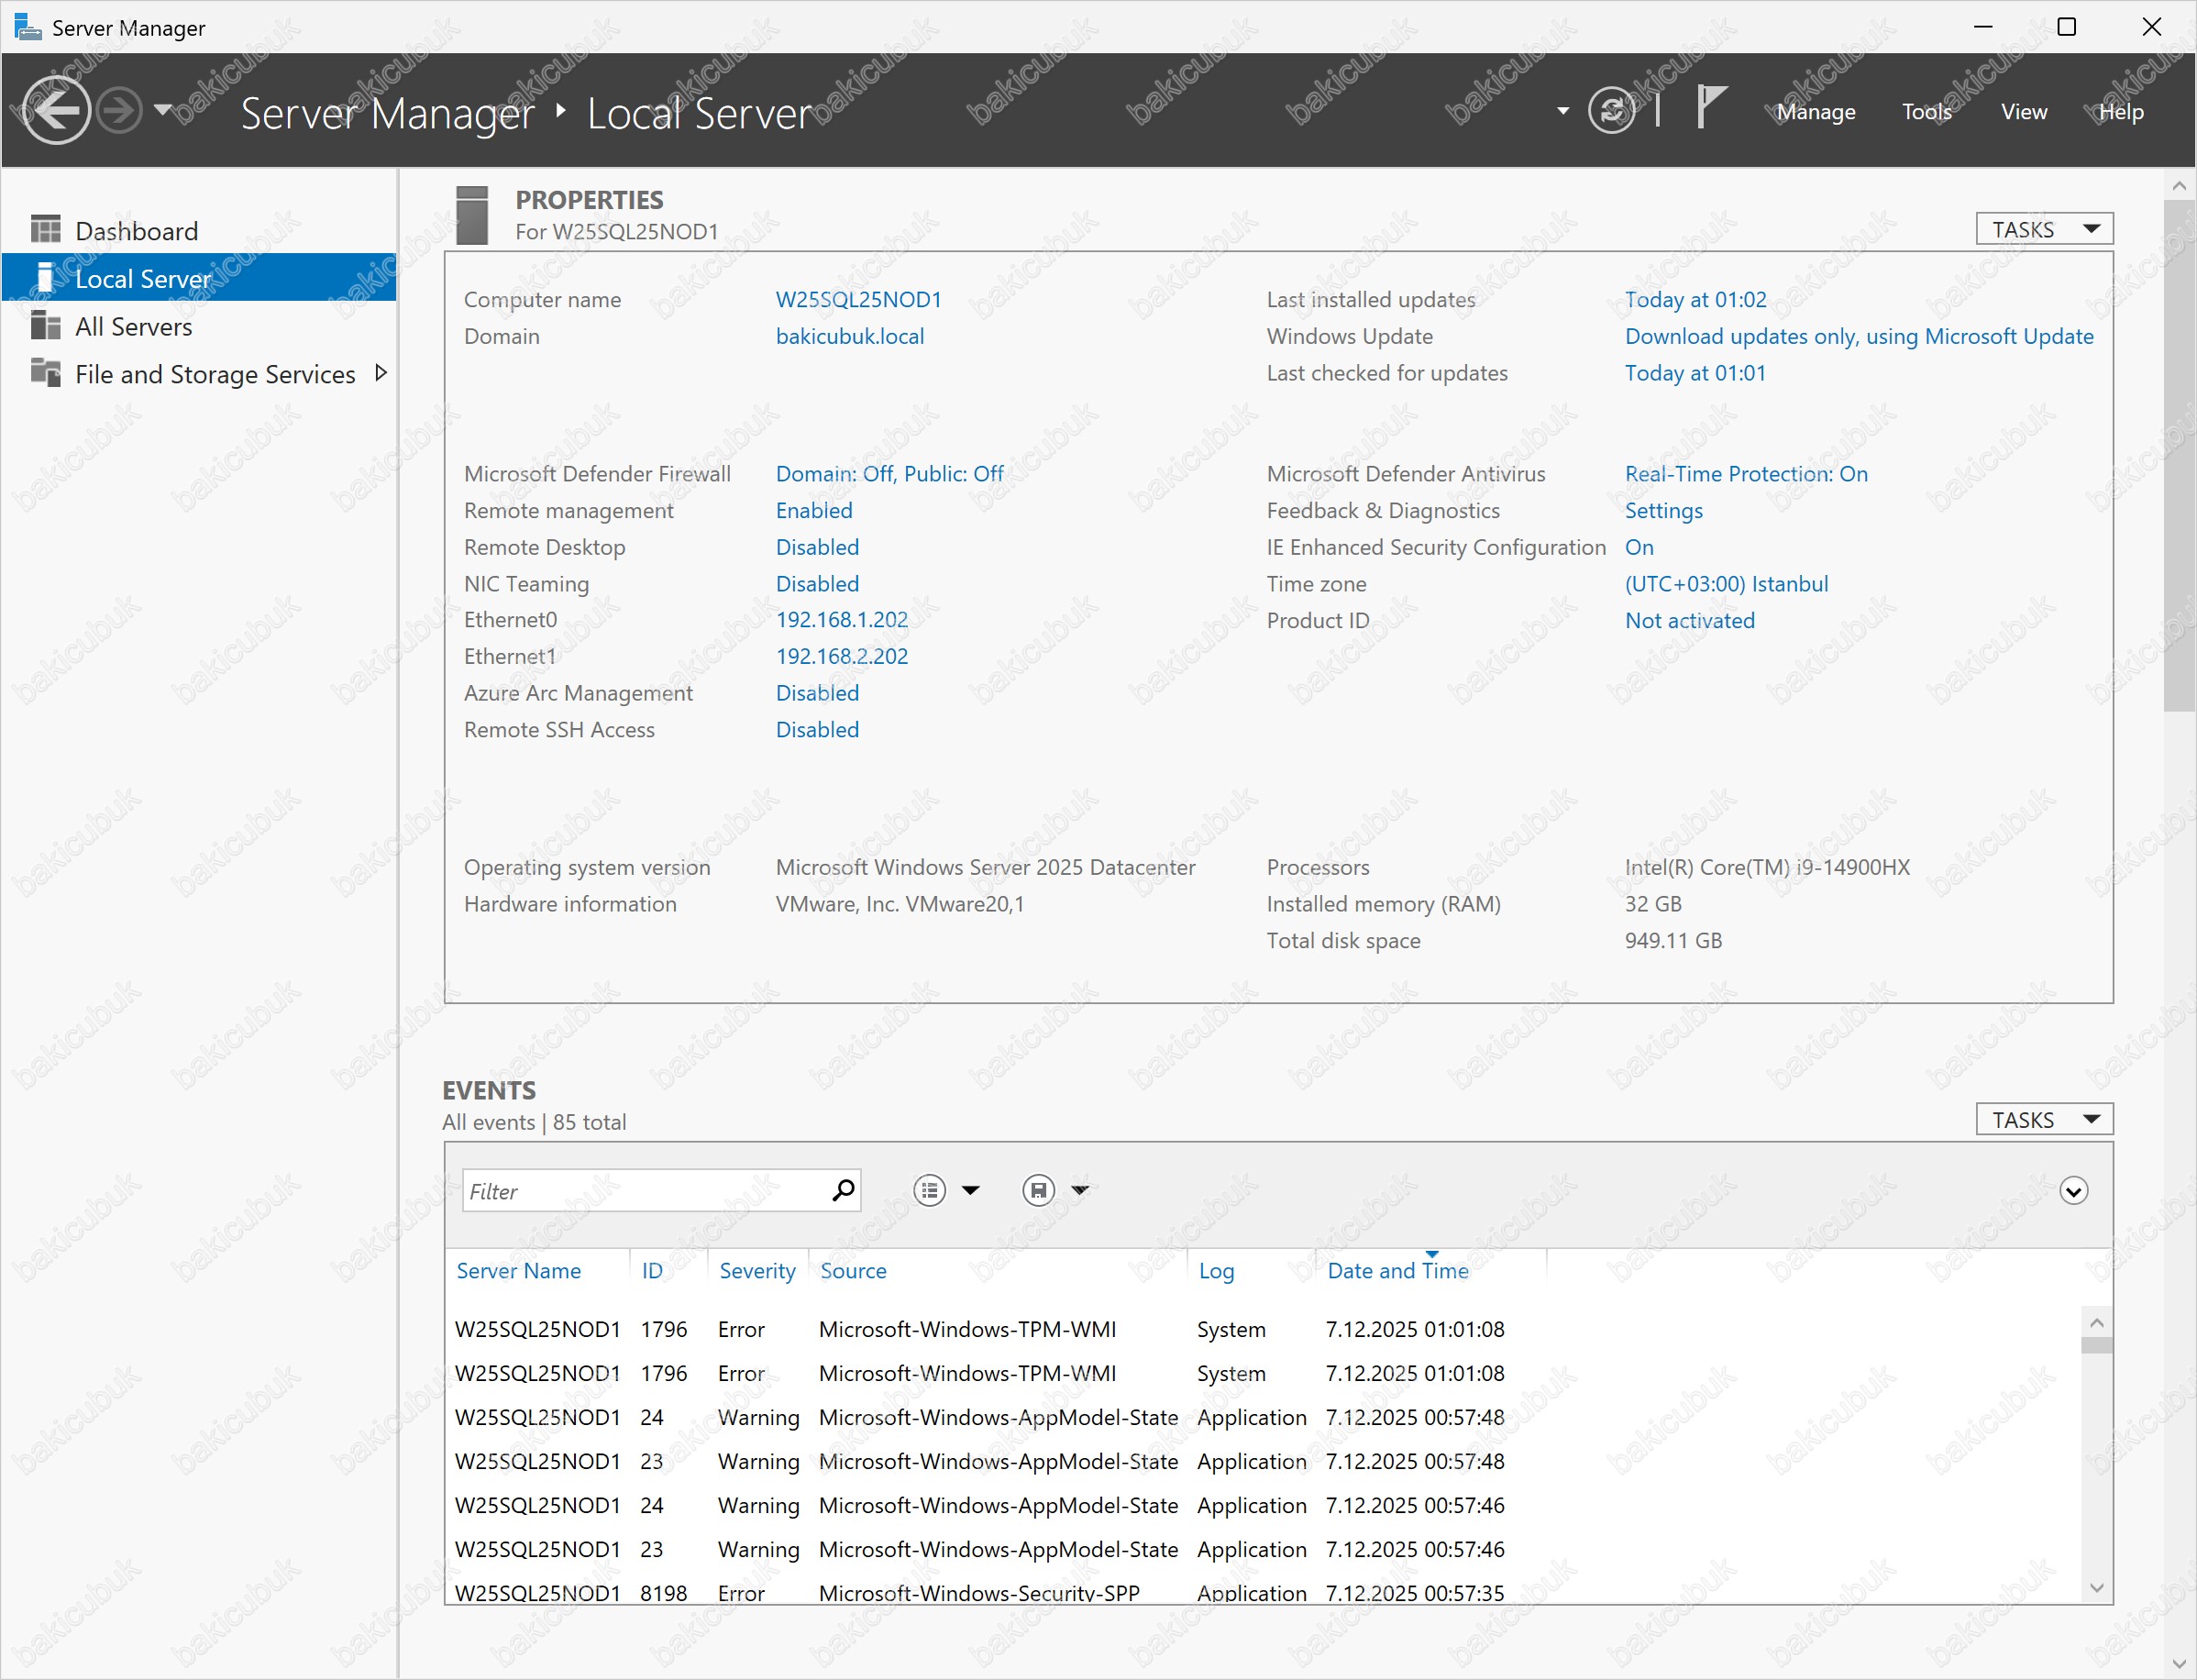Open the notifications flag icon
The image size is (2197, 1680).
(x=1711, y=107)
